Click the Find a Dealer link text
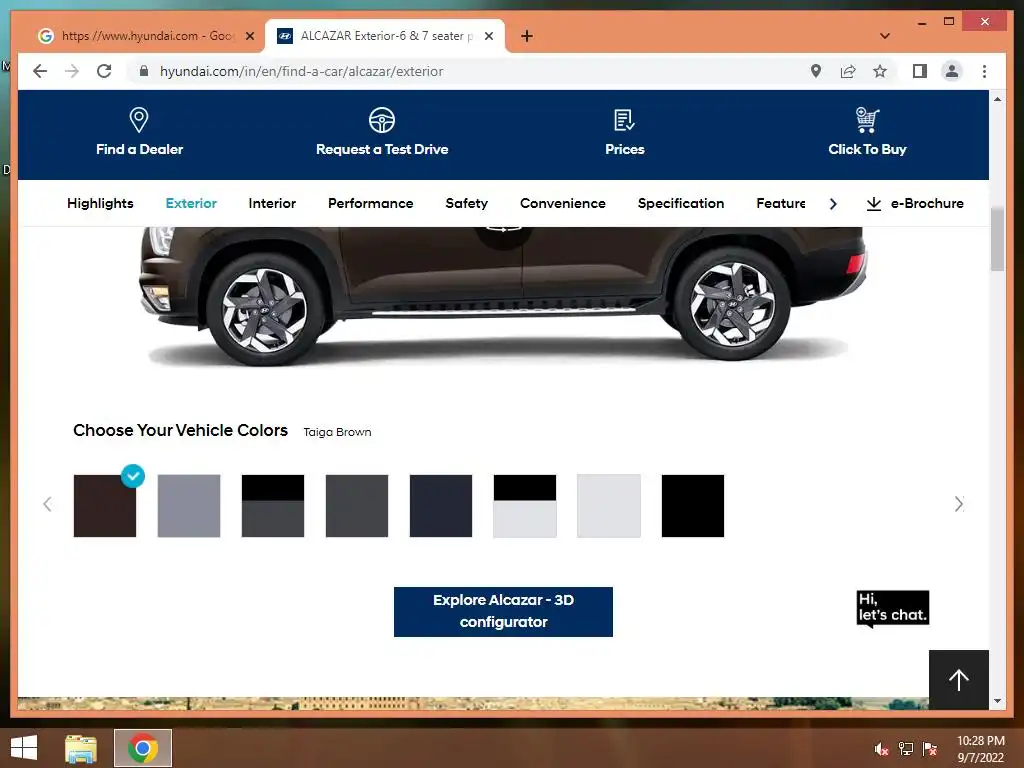The image size is (1024, 768). 139,149
